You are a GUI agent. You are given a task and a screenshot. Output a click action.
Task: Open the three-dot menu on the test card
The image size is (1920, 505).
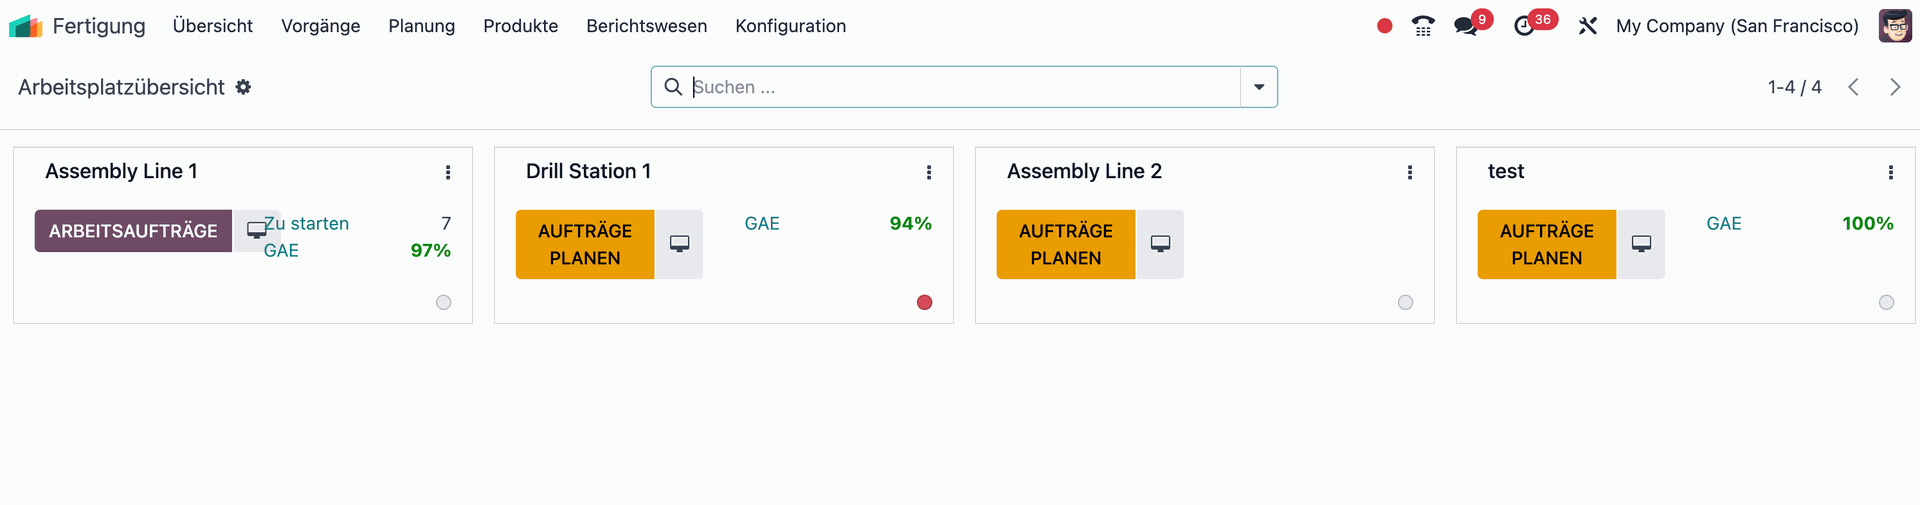pyautogui.click(x=1890, y=172)
